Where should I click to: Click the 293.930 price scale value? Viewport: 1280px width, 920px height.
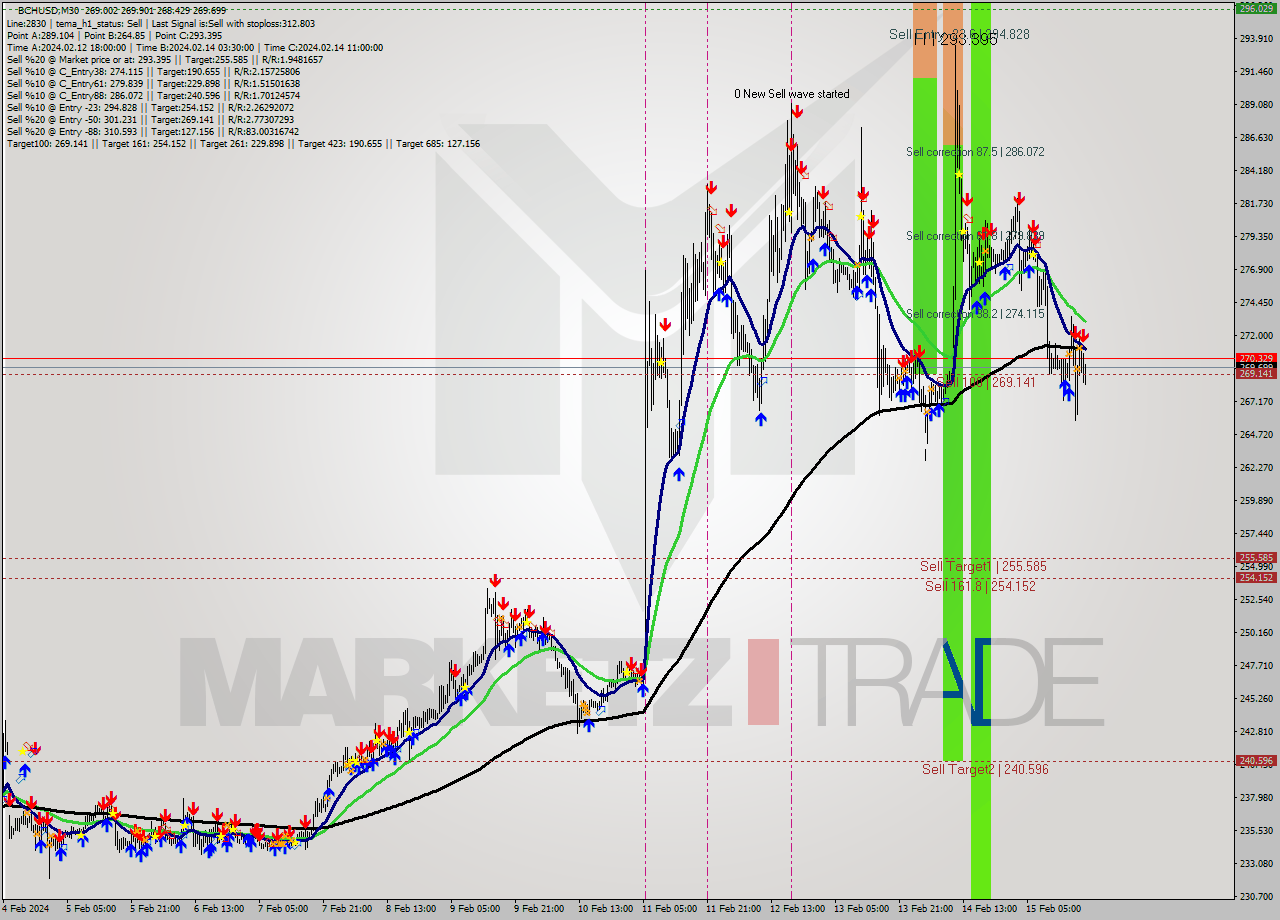[1256, 38]
